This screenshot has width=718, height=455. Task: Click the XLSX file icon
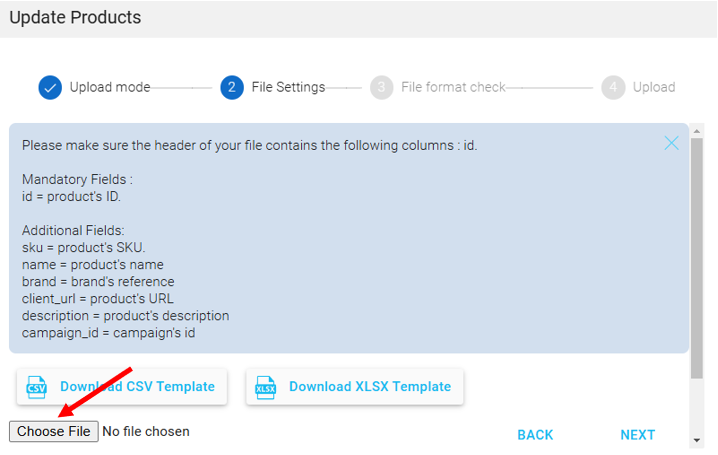point(265,387)
